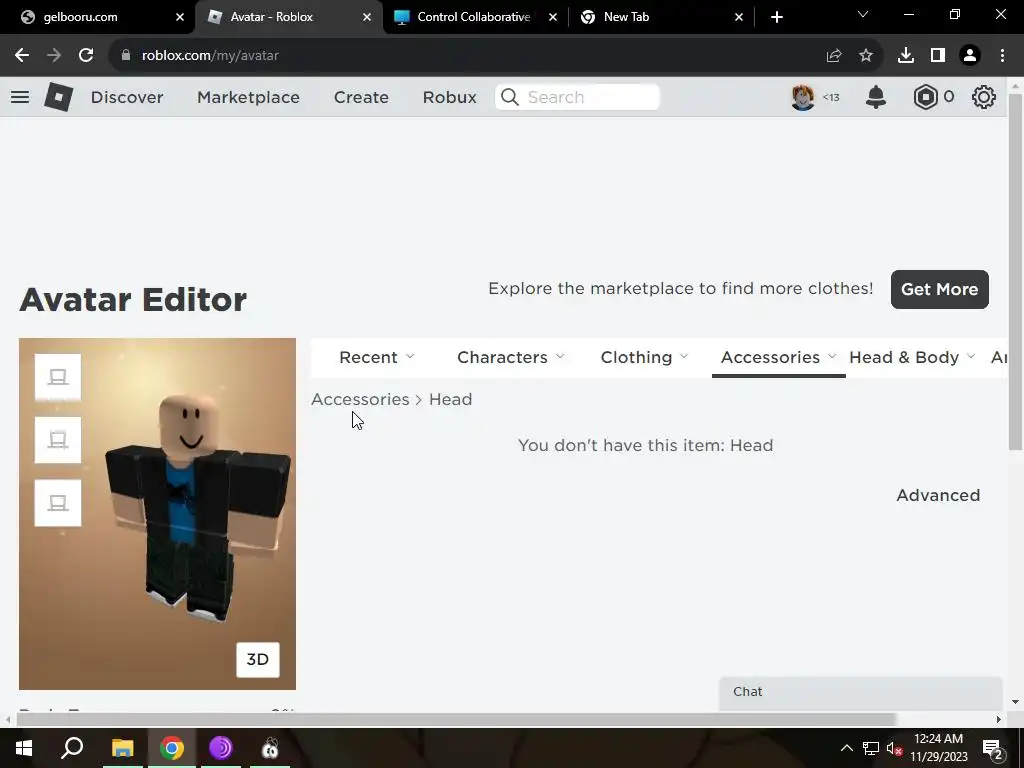1024x768 pixels.
Task: Click the first avatar emote slot icon
Action: [57, 377]
